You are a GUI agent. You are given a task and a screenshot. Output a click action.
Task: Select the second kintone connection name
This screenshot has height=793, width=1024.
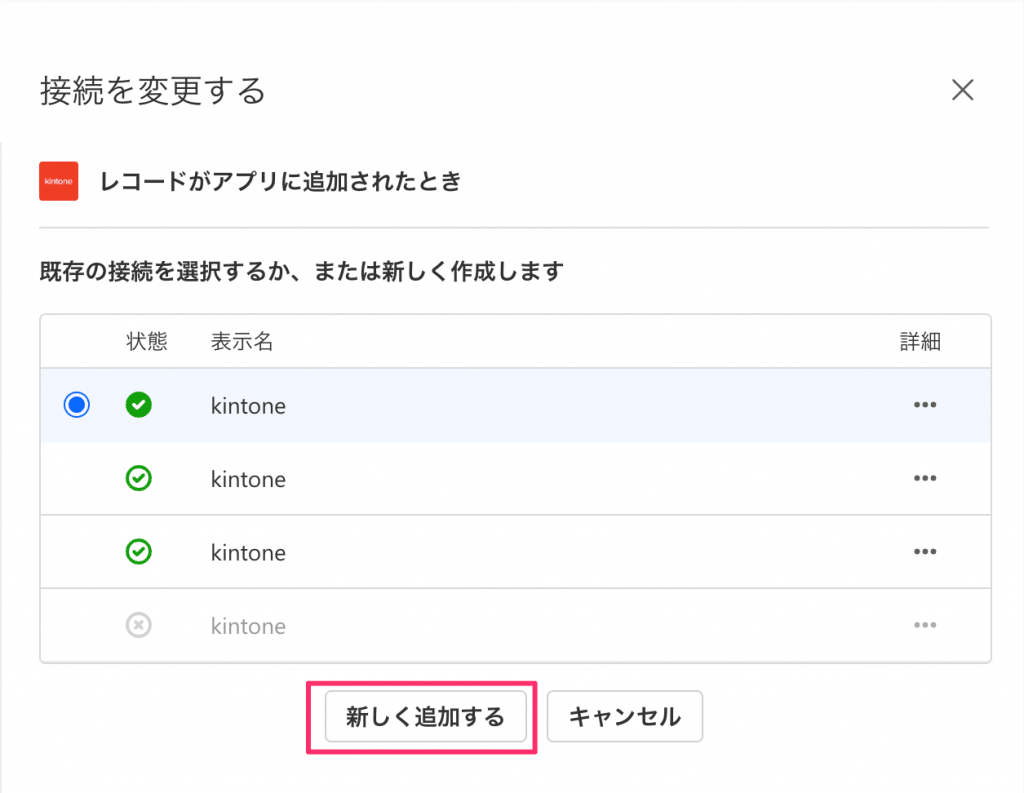(x=248, y=479)
